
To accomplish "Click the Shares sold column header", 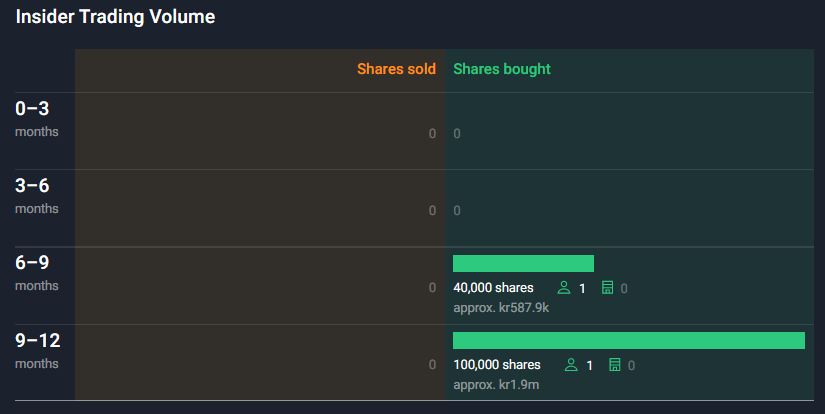I will (396, 69).
